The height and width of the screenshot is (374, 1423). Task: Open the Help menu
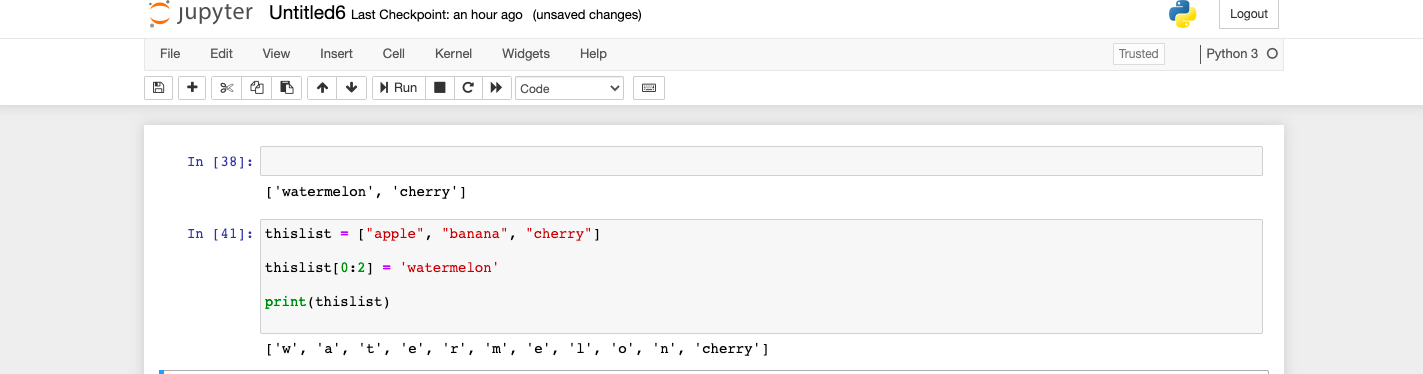(593, 54)
